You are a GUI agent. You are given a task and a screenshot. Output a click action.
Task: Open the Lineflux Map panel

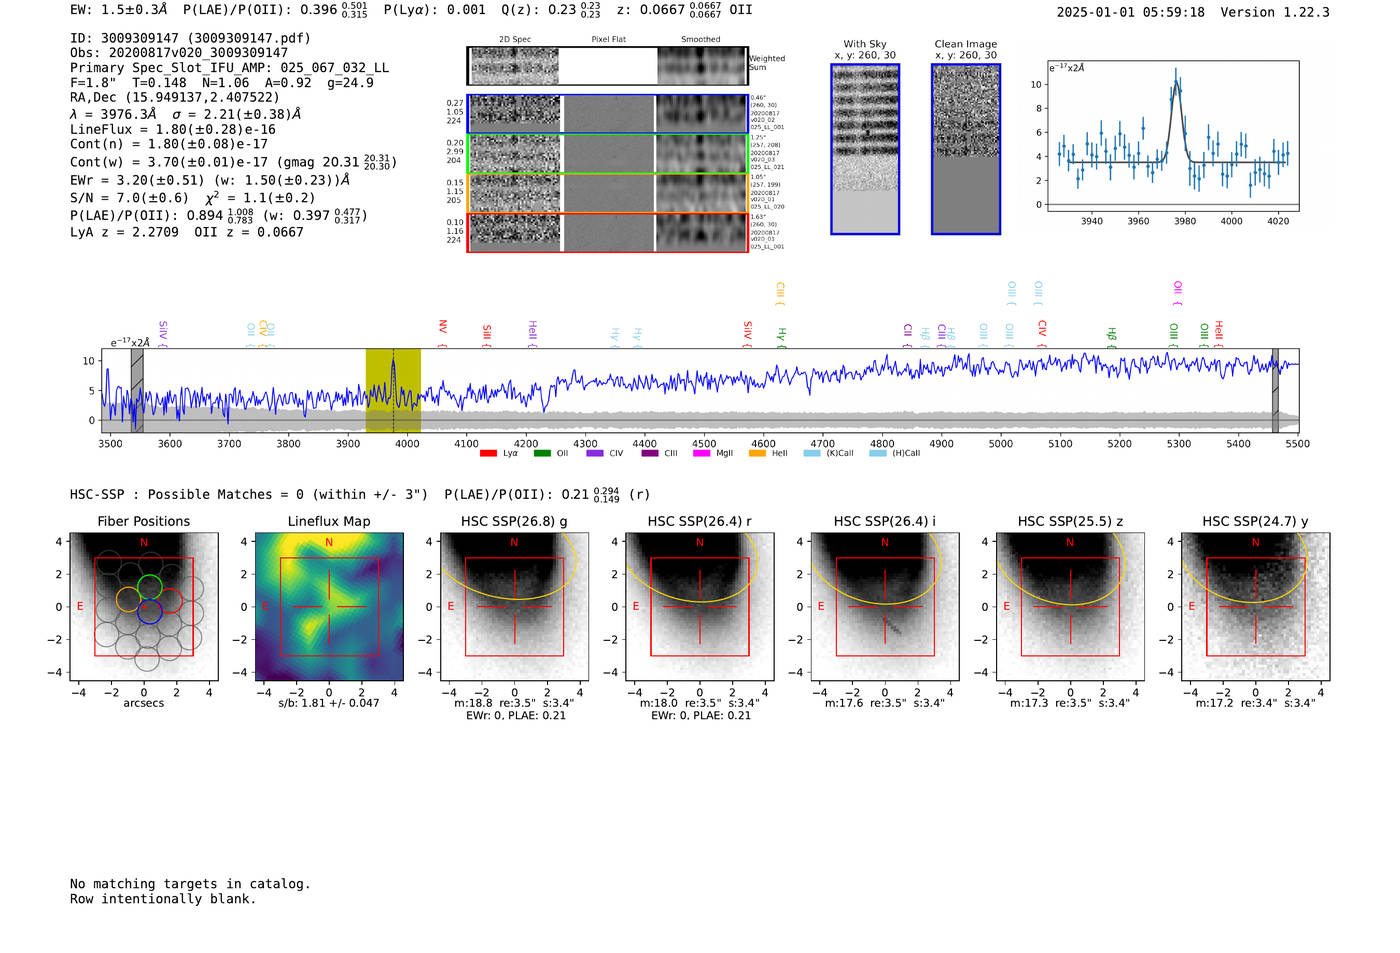tap(329, 607)
